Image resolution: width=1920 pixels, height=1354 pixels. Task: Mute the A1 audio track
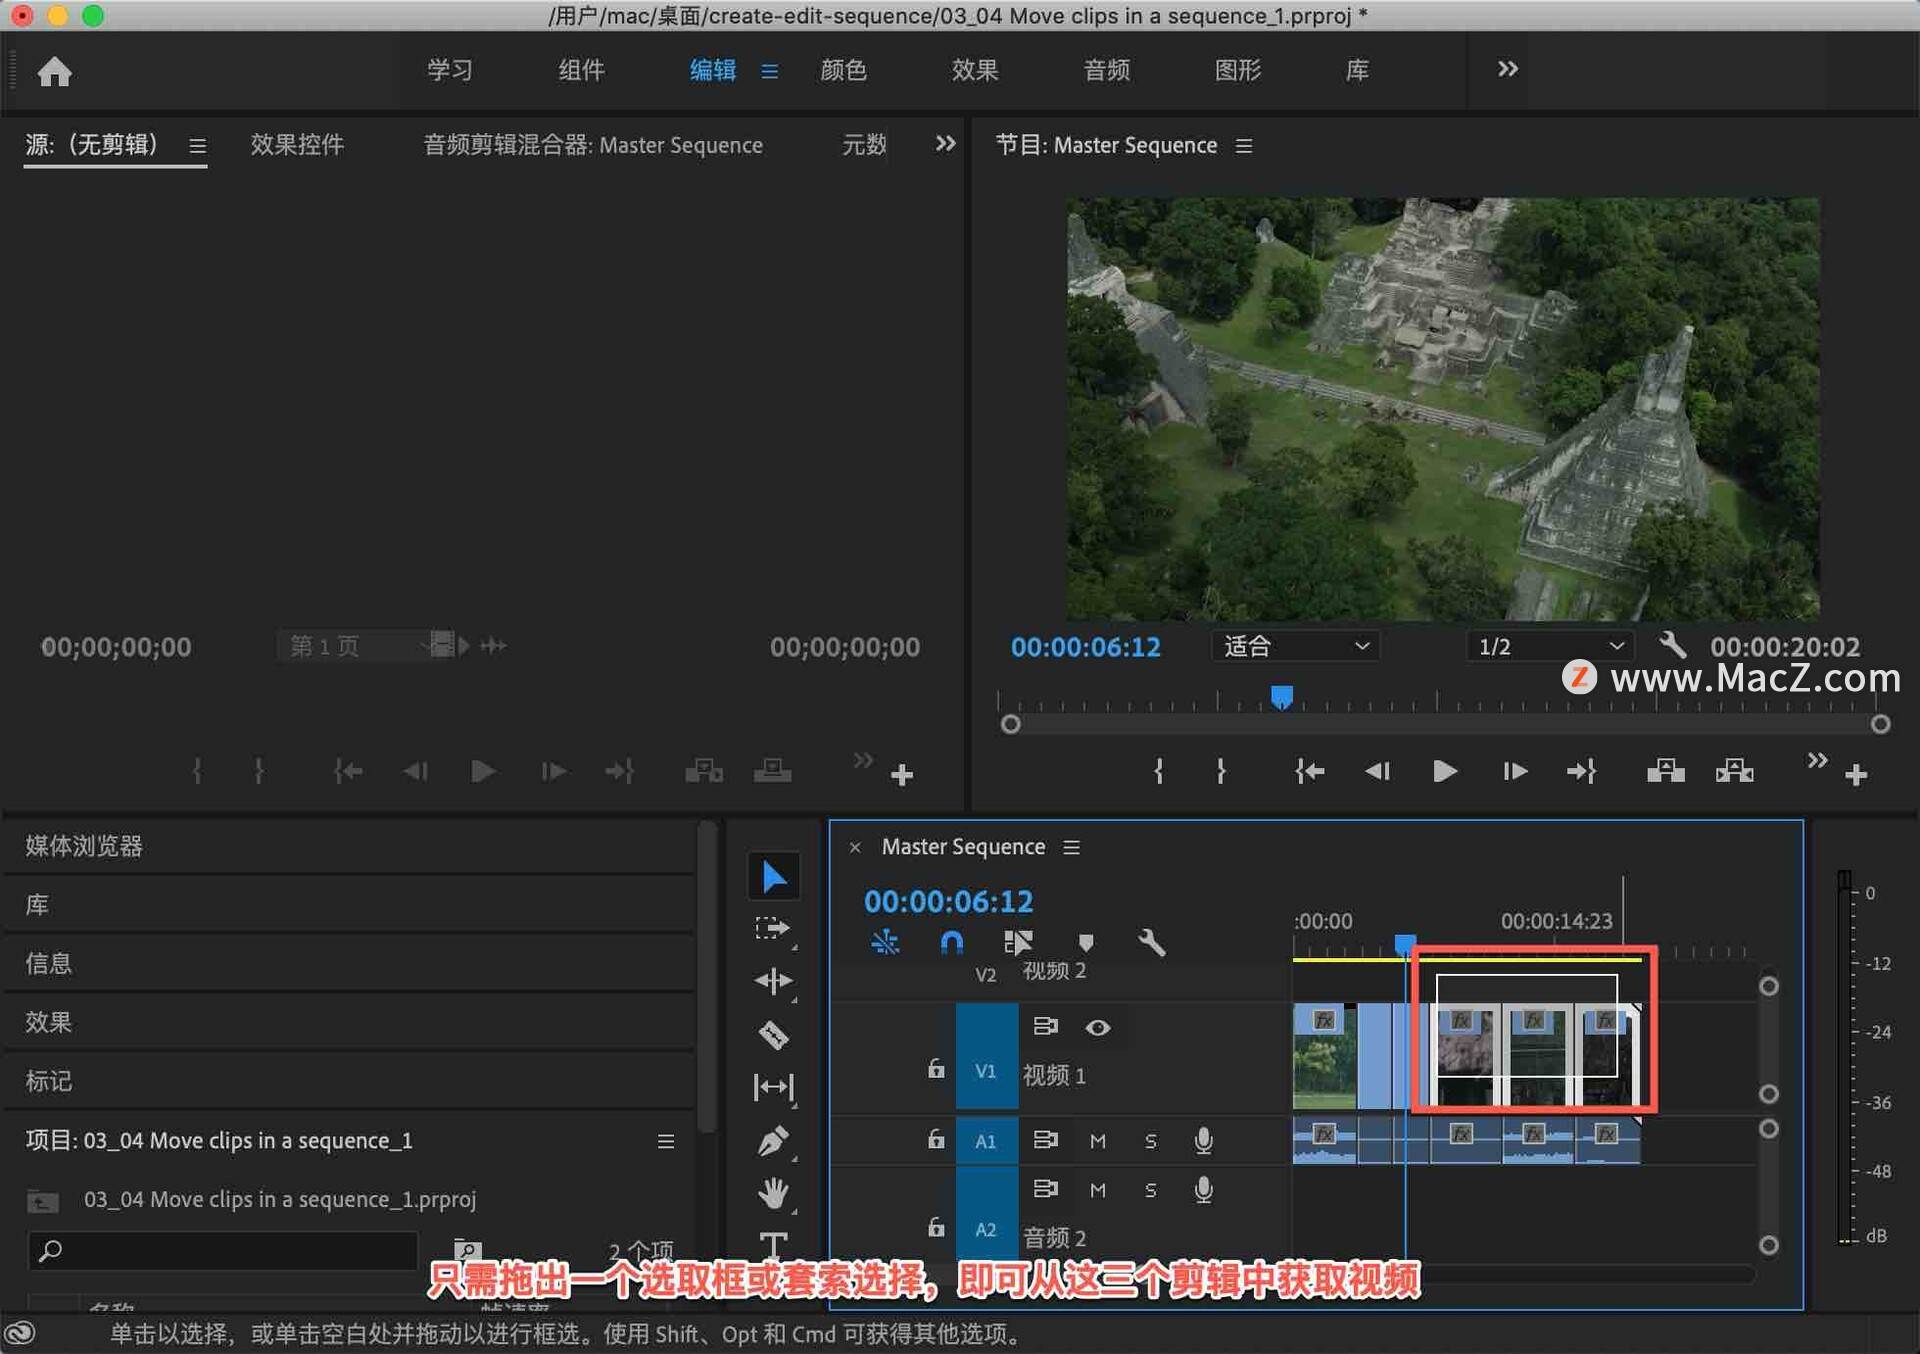1098,1140
